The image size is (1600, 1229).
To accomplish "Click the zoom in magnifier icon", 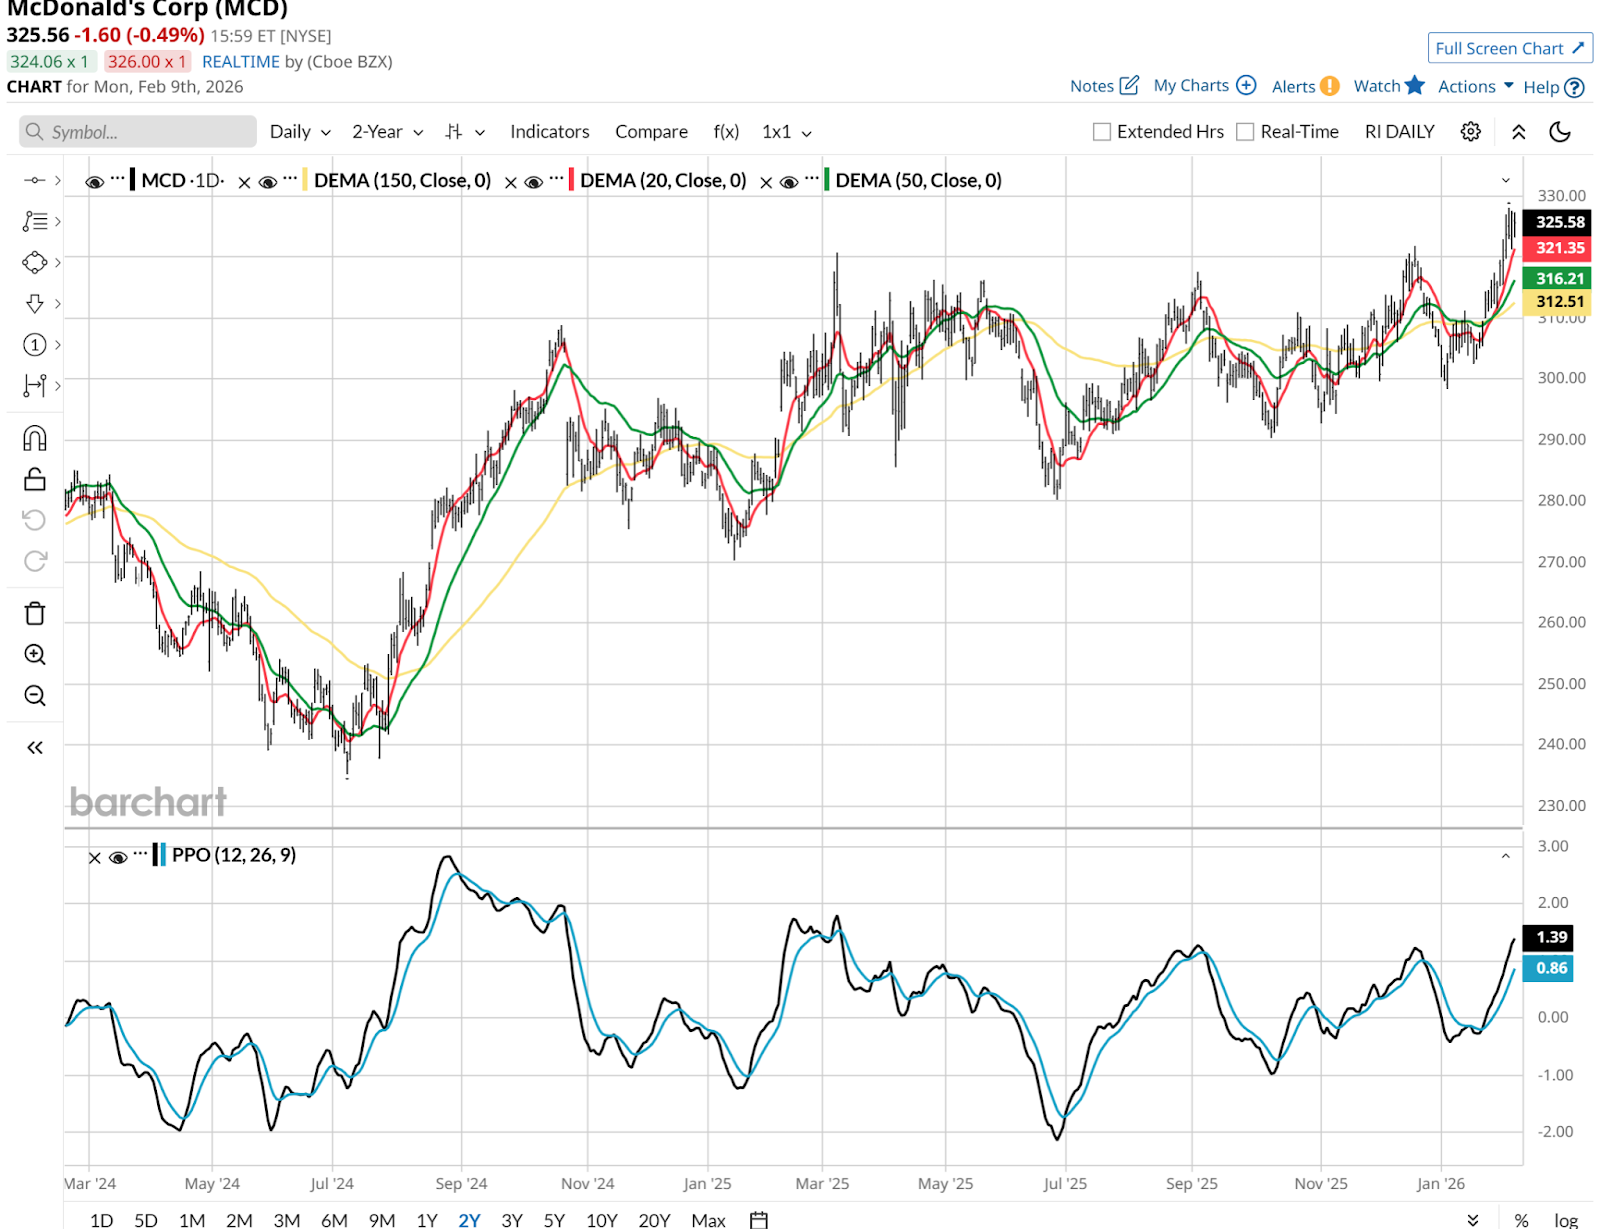I will pyautogui.click(x=35, y=654).
